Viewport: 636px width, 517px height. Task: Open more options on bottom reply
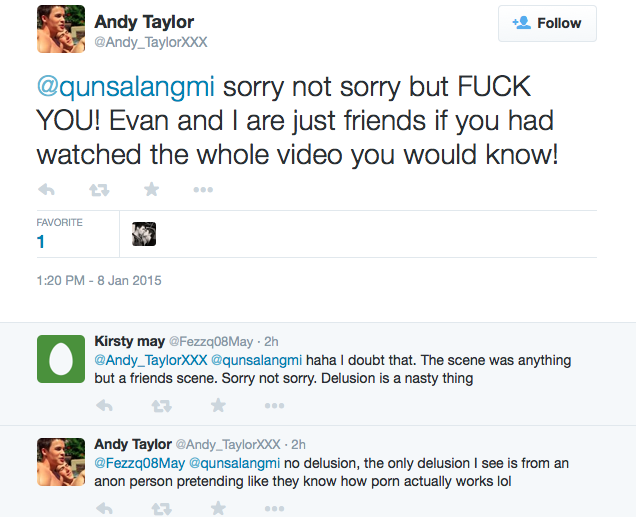(x=275, y=508)
